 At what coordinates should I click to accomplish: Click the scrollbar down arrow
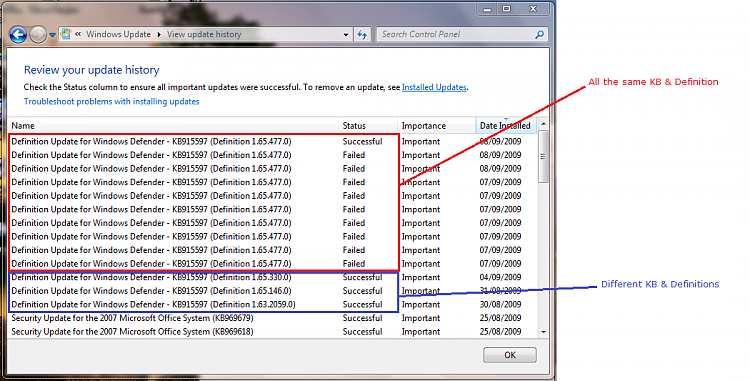543,332
